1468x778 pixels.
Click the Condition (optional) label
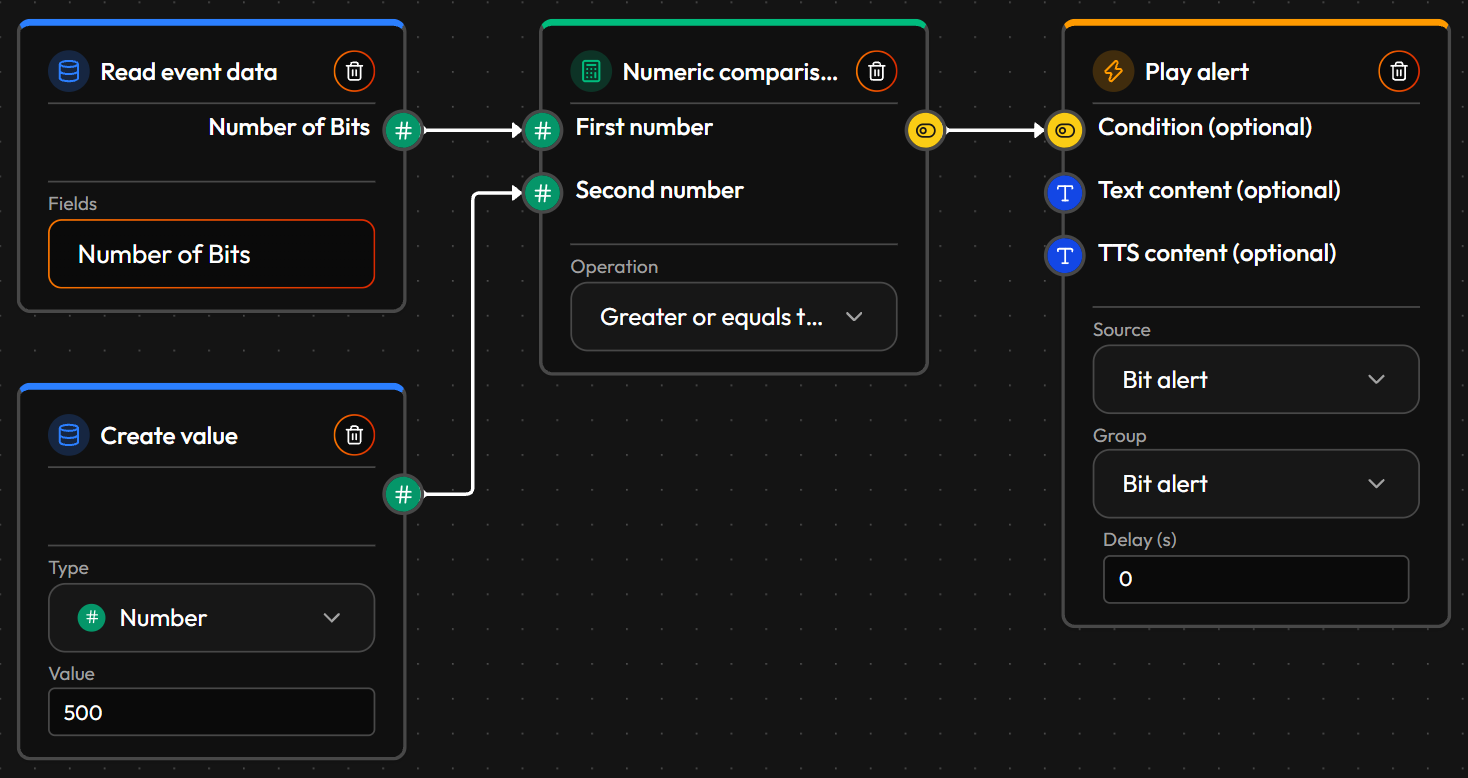(x=1205, y=127)
